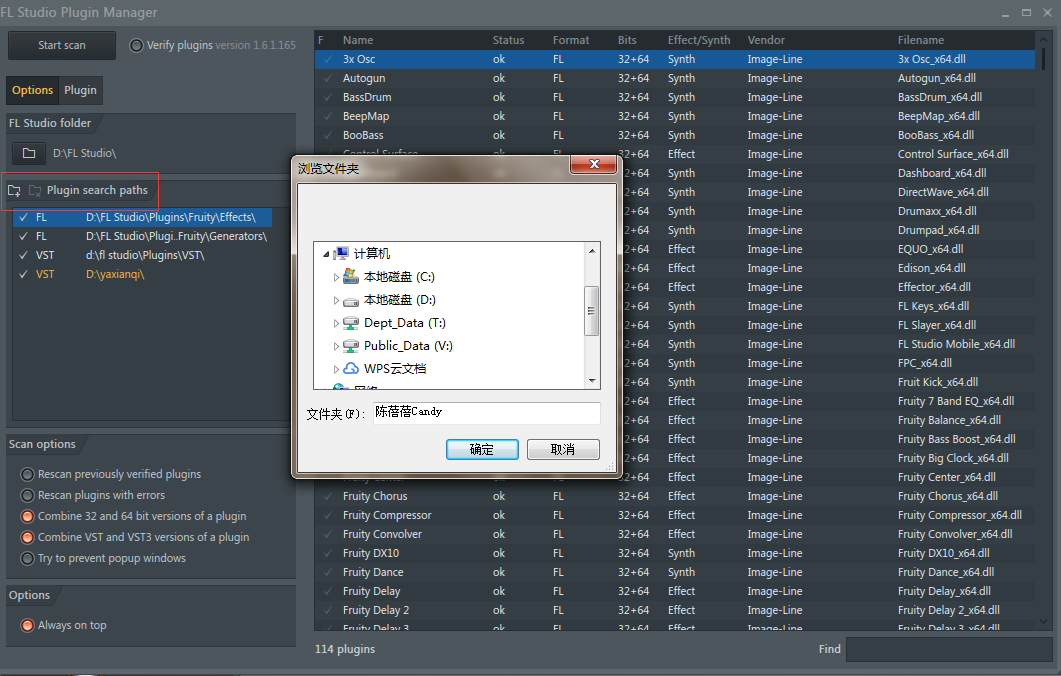Uncheck the Fruity\Effects FL search path
The image size is (1061, 676).
(x=24, y=217)
